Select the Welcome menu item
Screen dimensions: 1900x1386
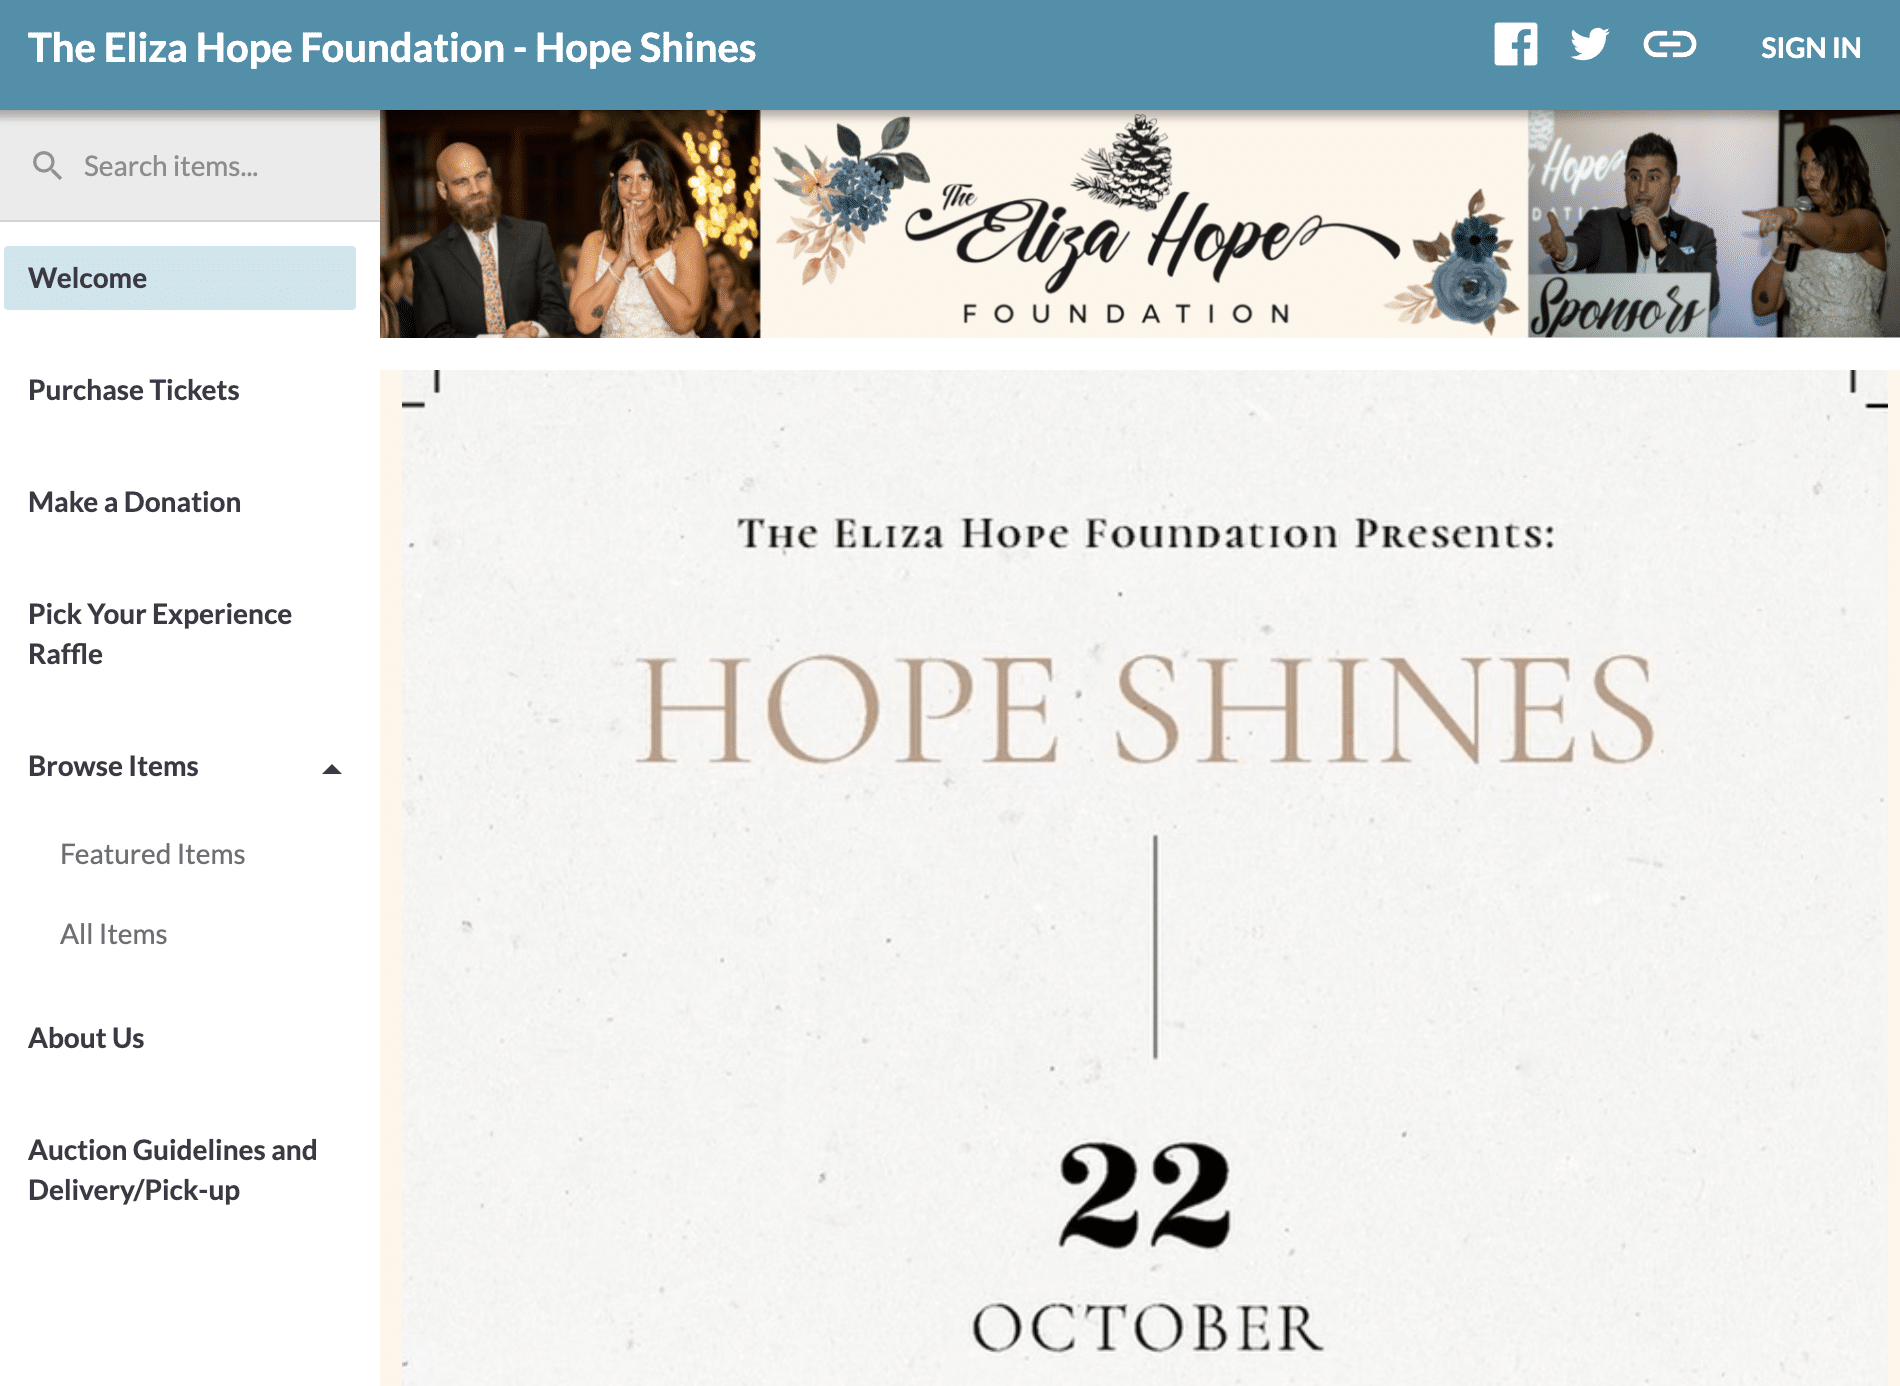tap(180, 278)
